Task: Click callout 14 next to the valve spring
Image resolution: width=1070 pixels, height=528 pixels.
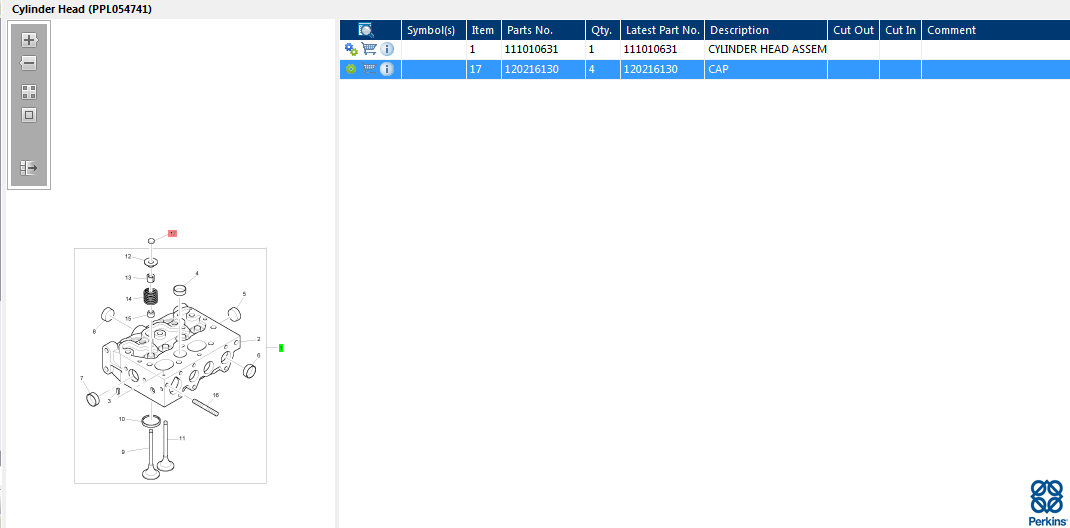Action: coord(128,299)
